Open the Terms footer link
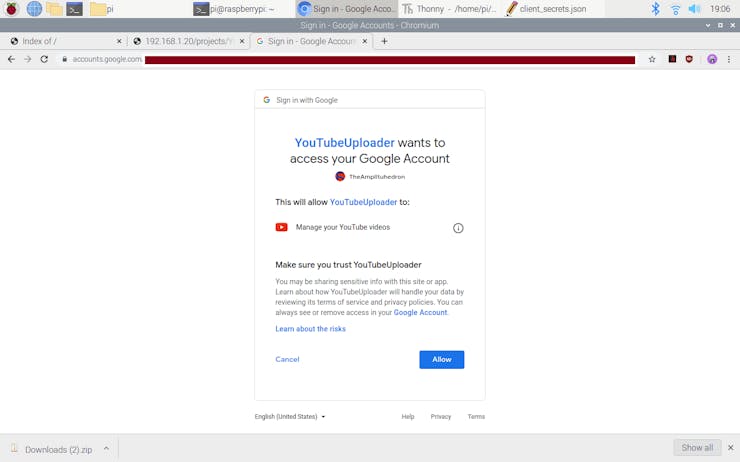Viewport: 740px width, 462px height. pyautogui.click(x=476, y=417)
